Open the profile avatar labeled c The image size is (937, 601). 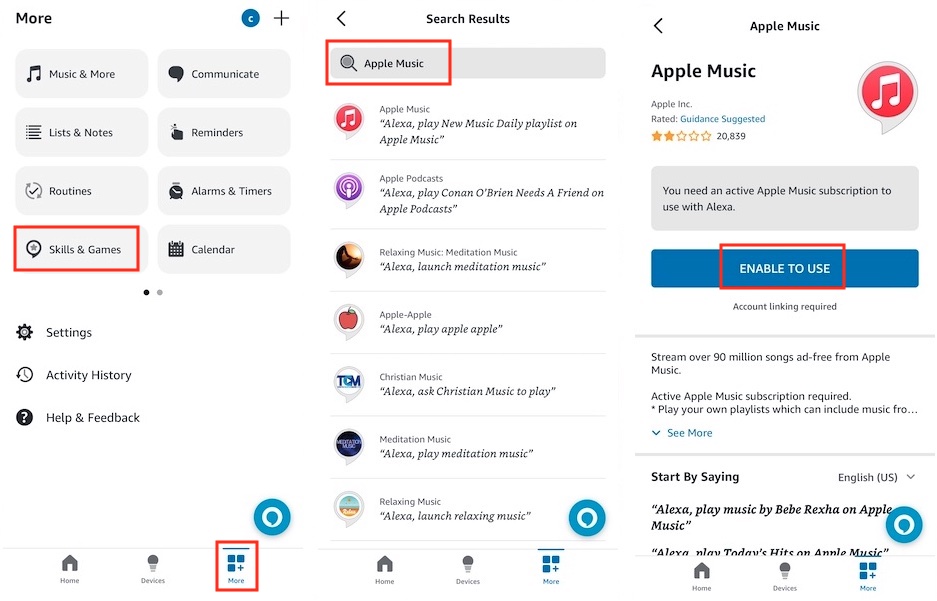click(x=250, y=19)
